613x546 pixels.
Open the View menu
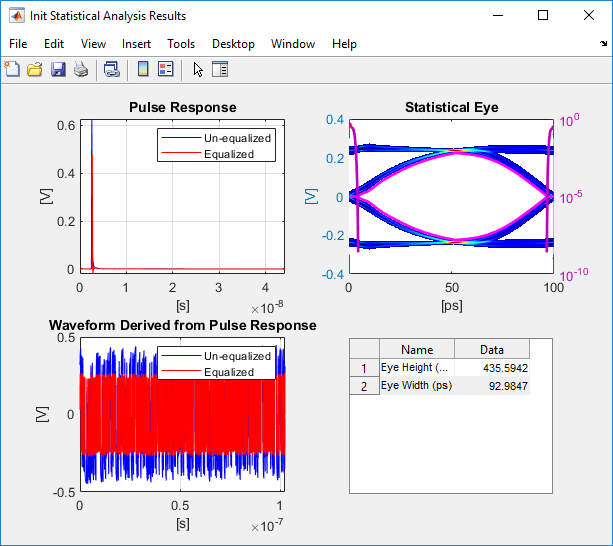[x=93, y=44]
